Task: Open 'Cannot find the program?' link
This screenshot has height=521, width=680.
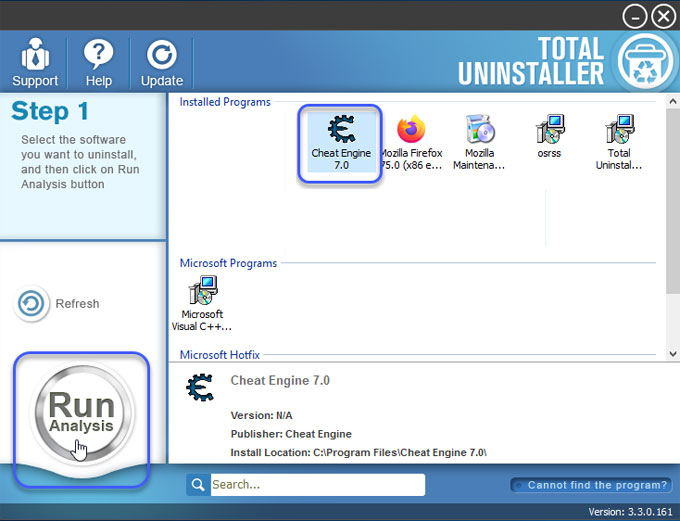Action: tap(592, 485)
